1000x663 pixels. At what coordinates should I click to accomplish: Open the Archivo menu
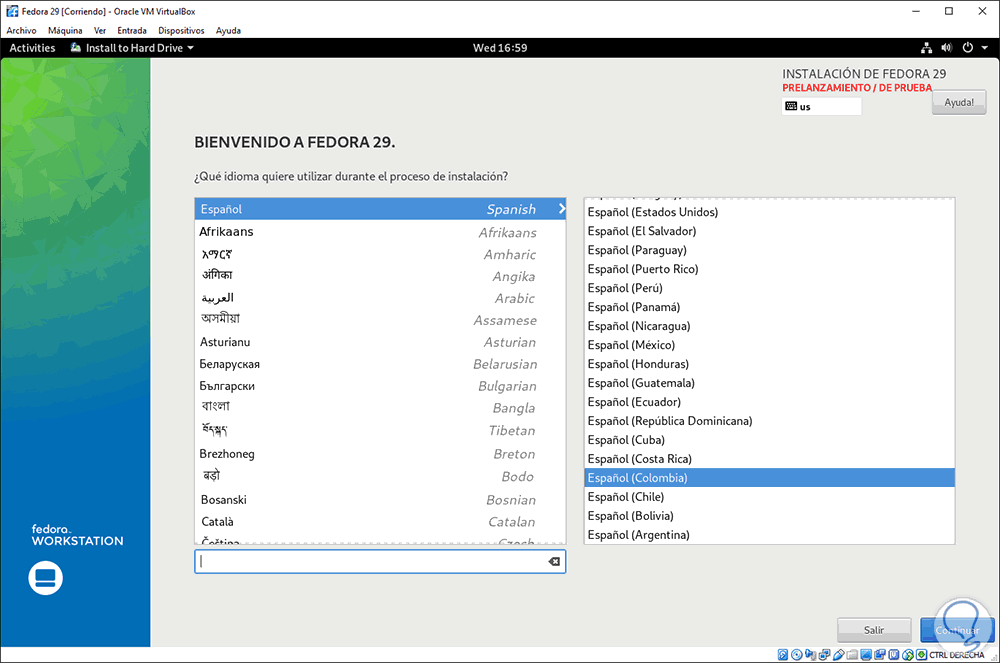(21, 31)
